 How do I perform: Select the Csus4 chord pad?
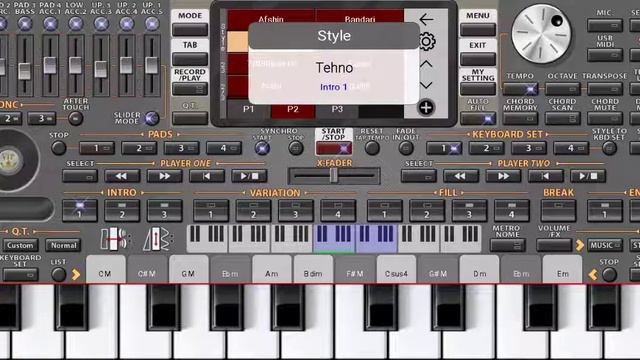coord(396,270)
